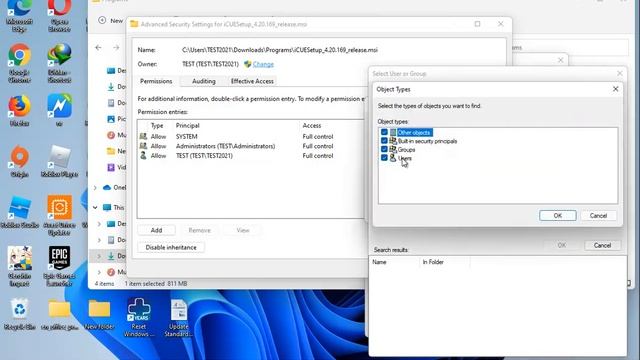Open the Recycle Bin

[19, 314]
